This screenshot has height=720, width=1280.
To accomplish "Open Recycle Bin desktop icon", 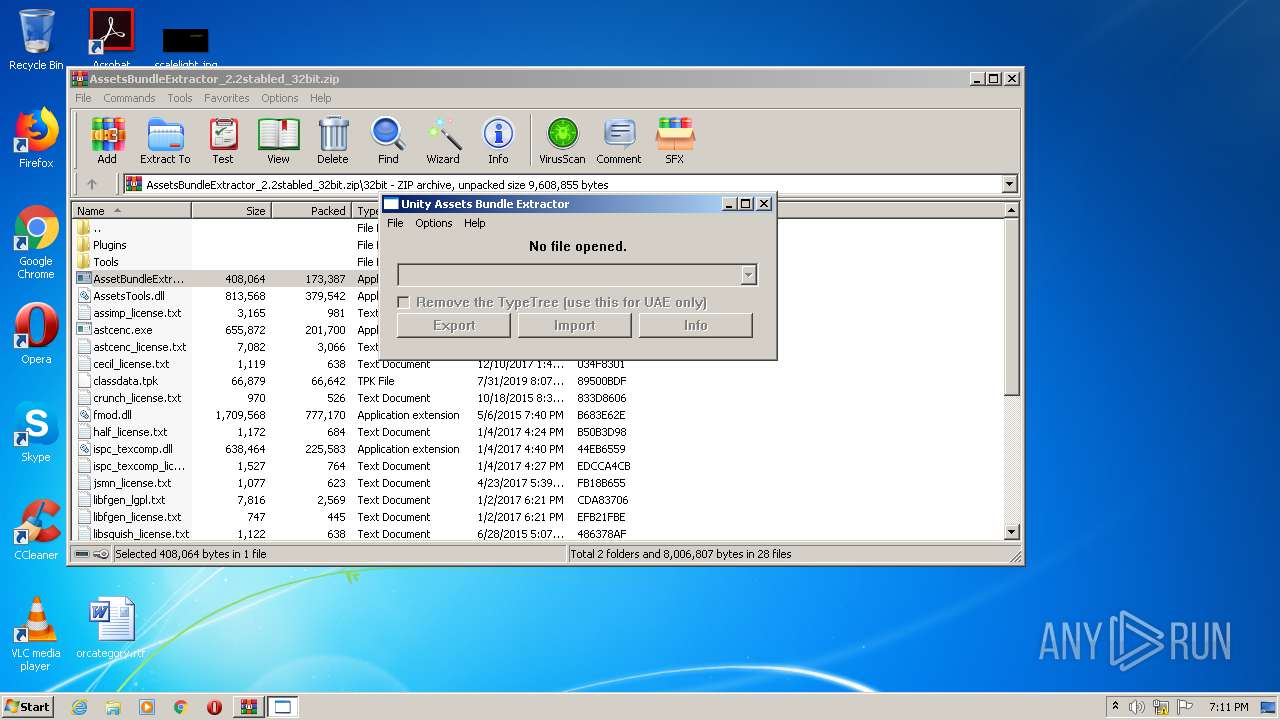I will pos(36,39).
